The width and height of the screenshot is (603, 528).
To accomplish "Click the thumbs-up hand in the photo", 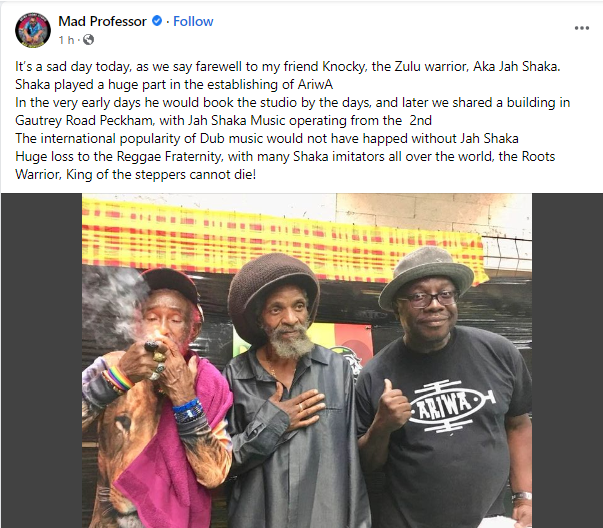I will click(391, 405).
